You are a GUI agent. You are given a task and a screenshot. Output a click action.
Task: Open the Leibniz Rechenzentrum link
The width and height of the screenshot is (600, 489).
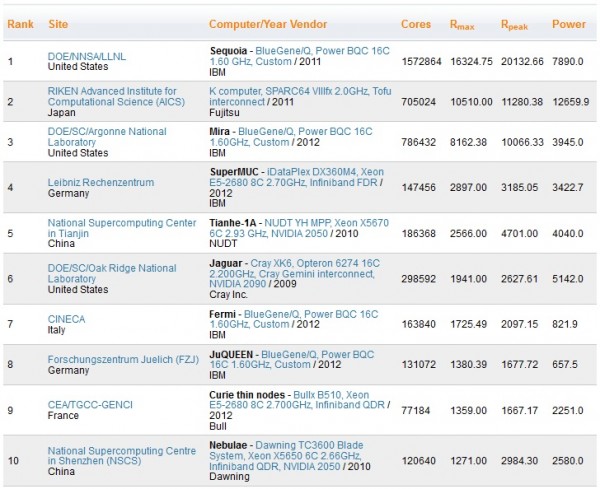pos(101,183)
